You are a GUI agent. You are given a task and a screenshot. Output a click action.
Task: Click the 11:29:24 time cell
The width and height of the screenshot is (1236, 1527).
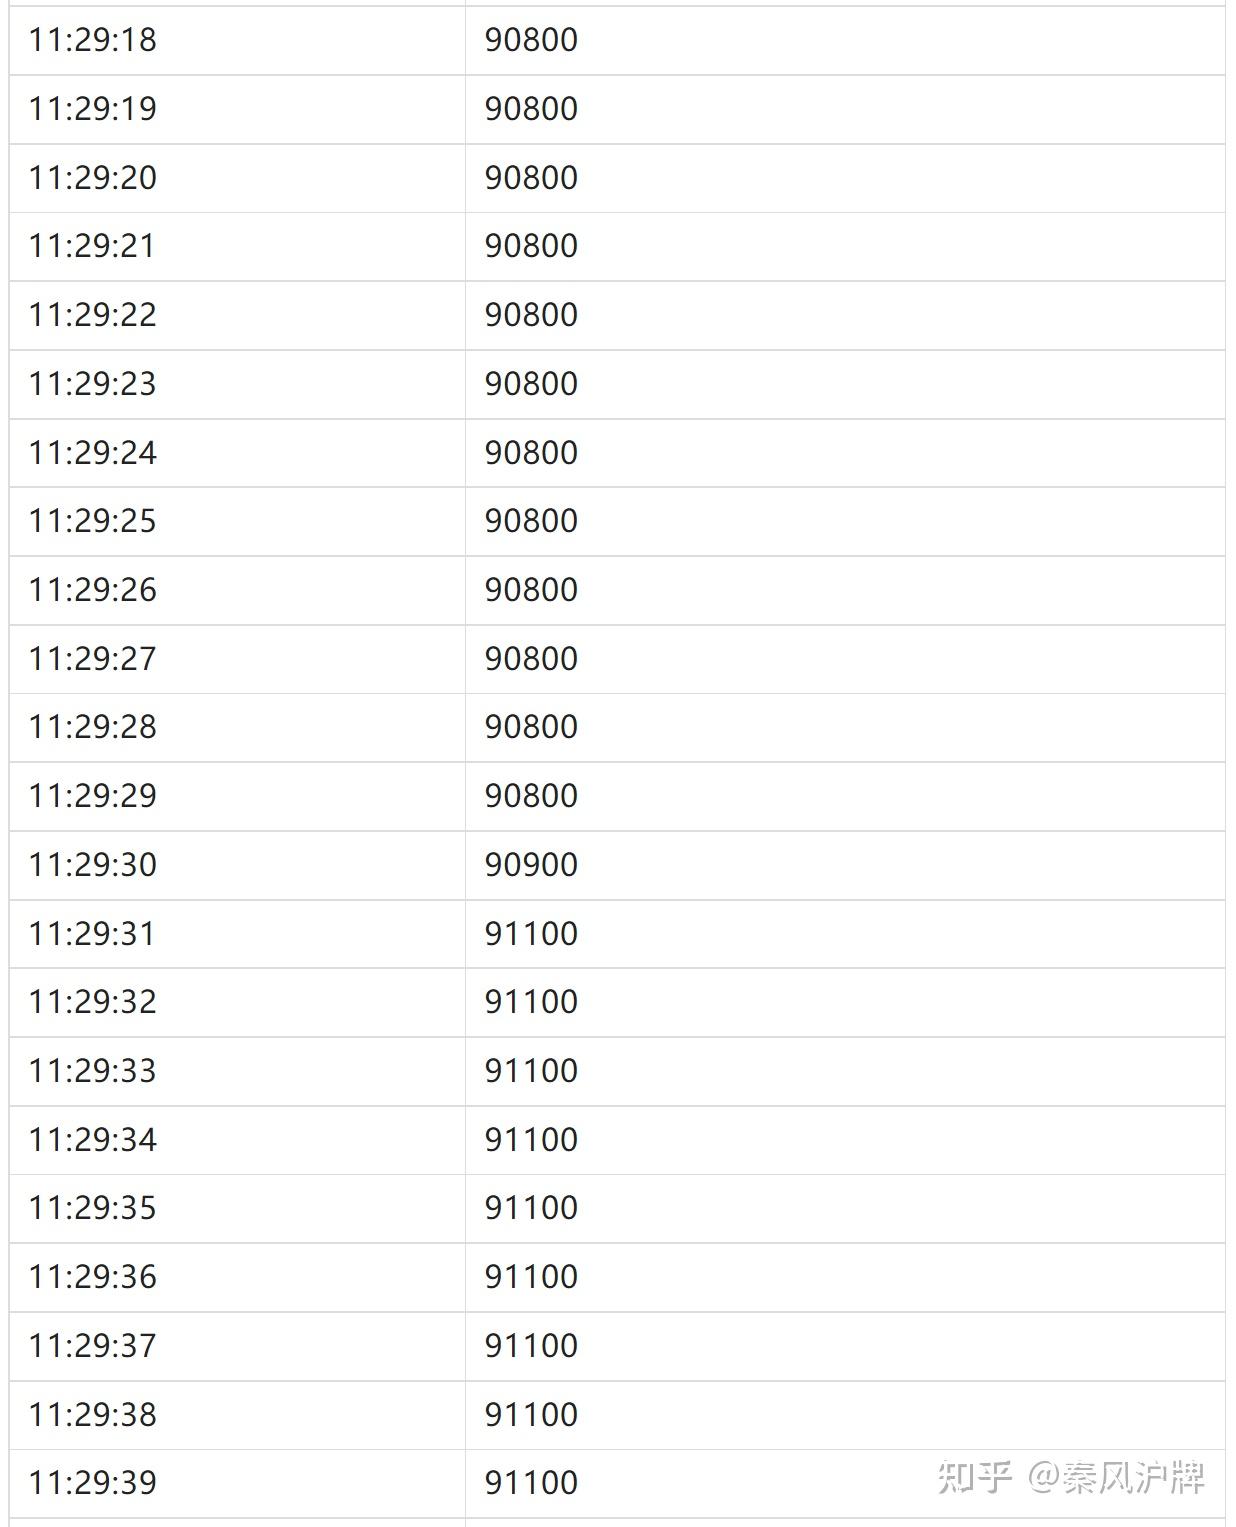click(237, 453)
